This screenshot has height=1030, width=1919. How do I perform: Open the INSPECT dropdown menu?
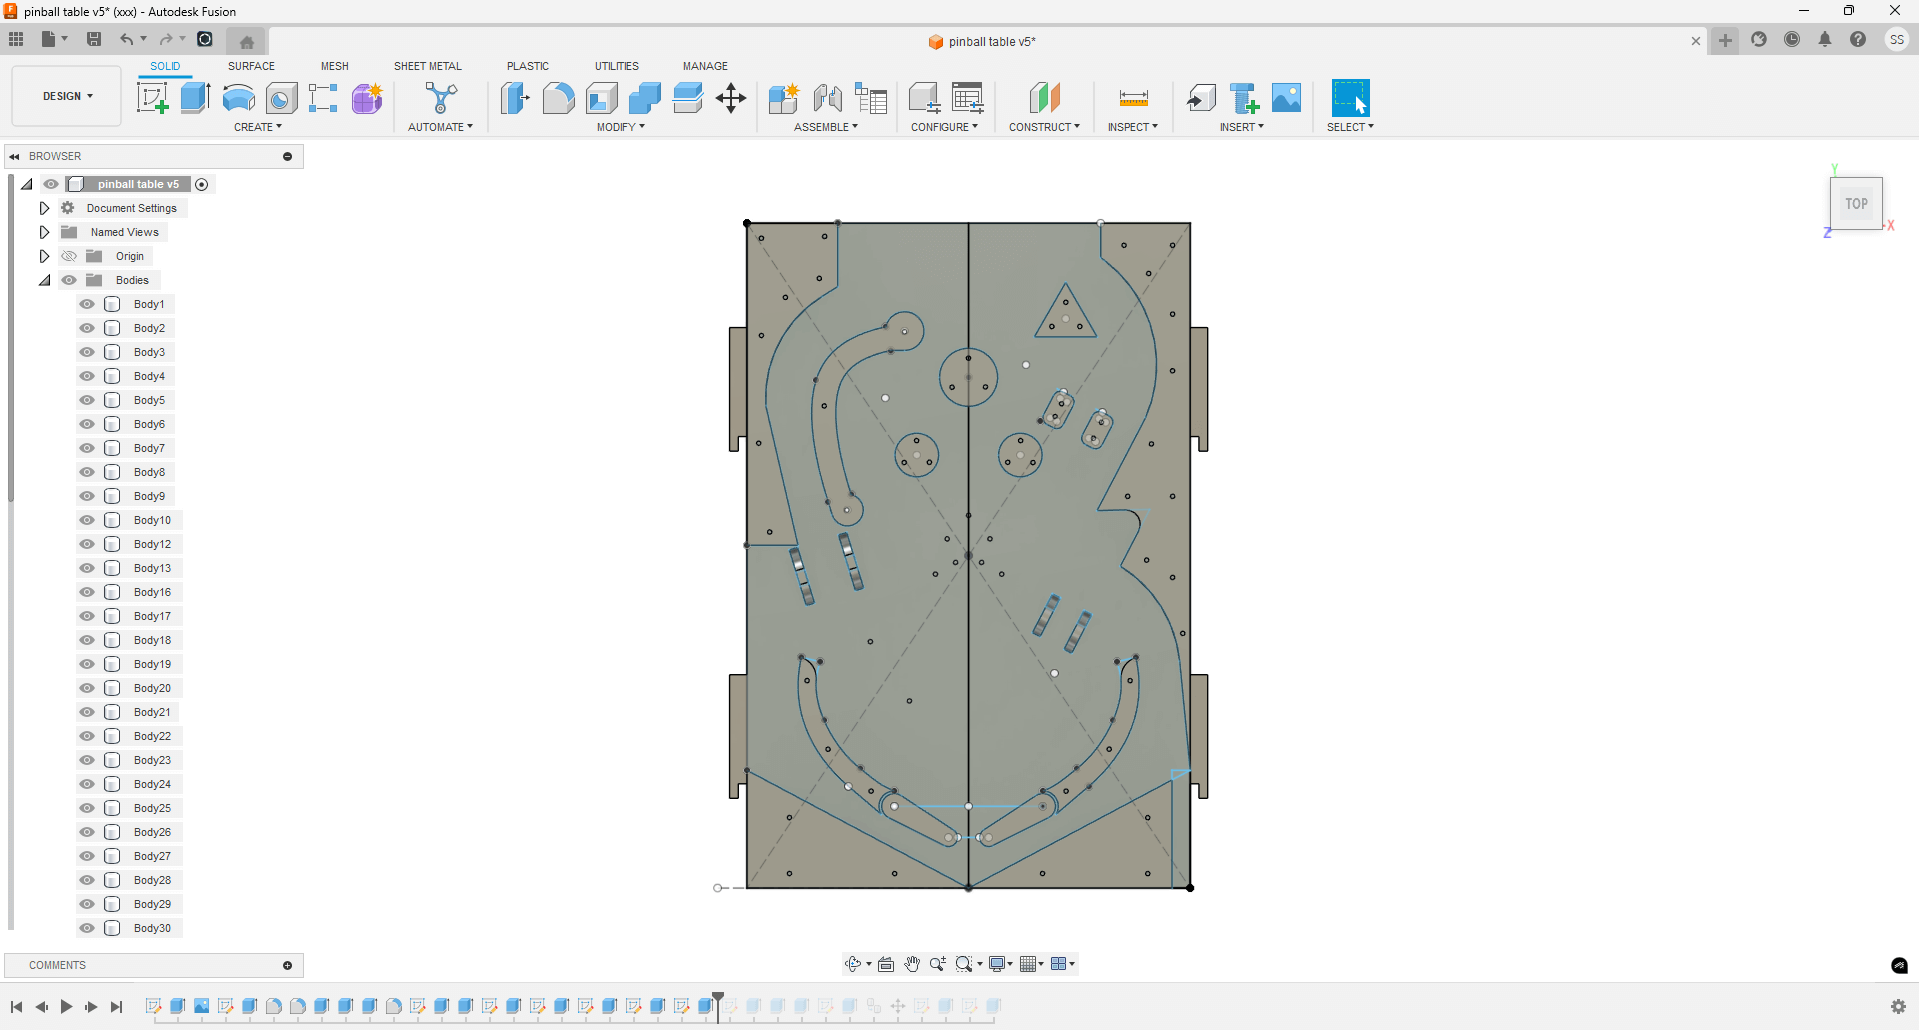pos(1133,127)
